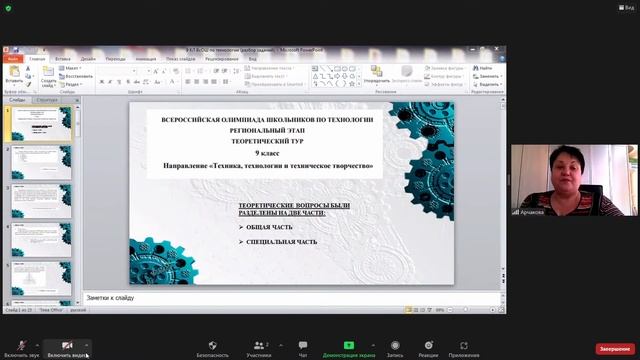
Task: Open video options arrow beside camera
Action: [x=87, y=345]
